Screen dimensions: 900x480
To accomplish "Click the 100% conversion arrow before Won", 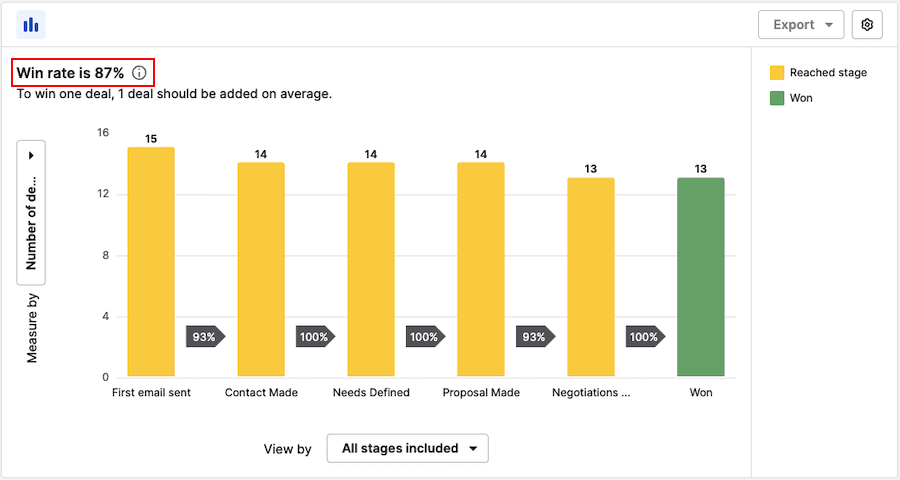I will tap(646, 337).
